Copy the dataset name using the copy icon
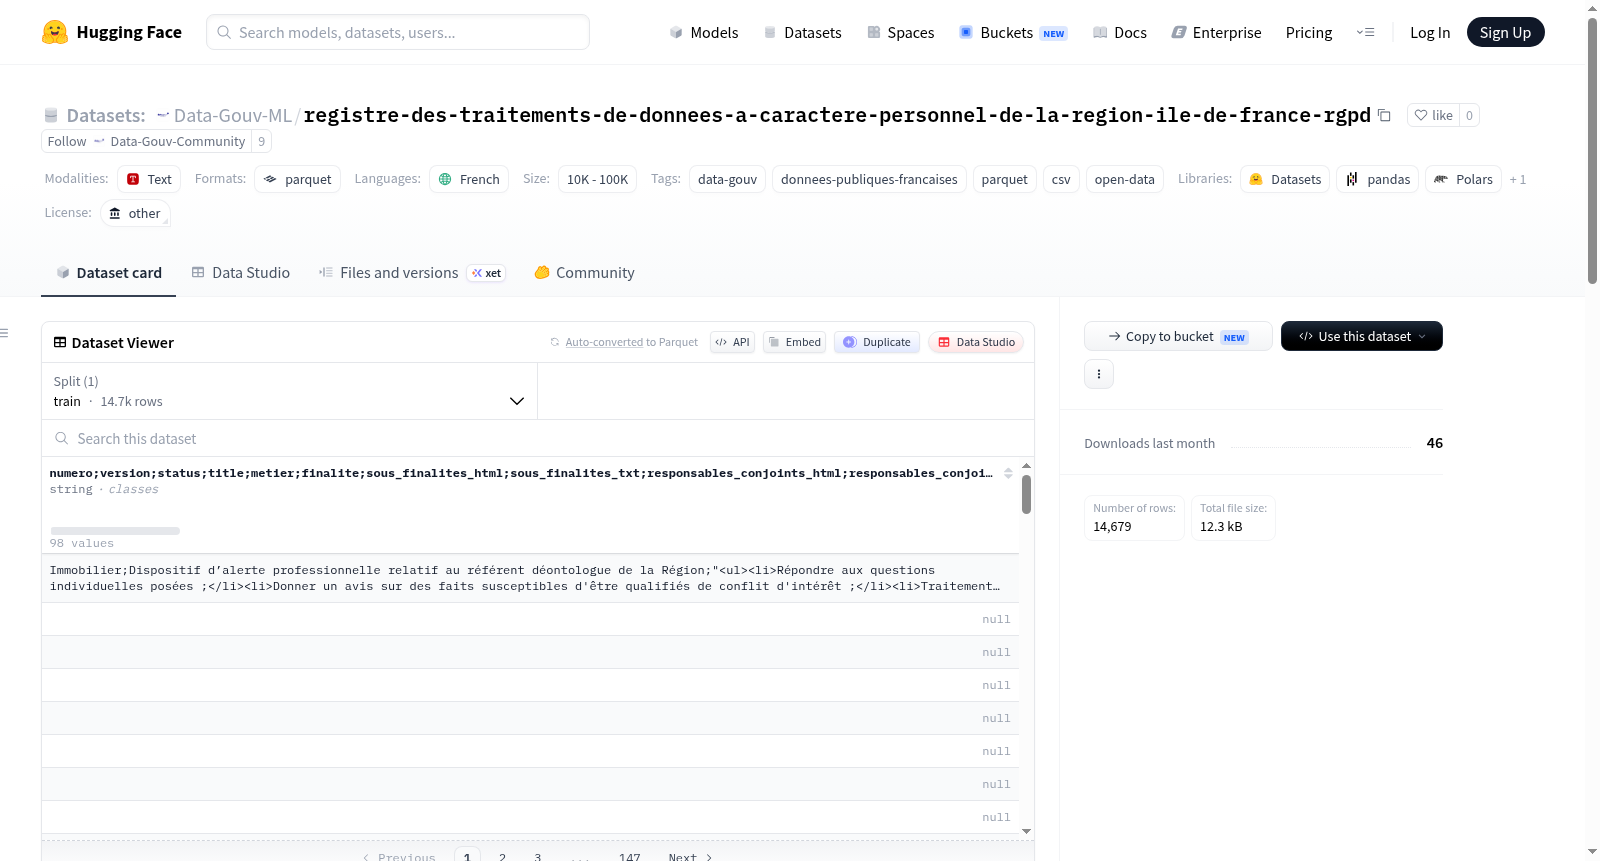 1384,115
